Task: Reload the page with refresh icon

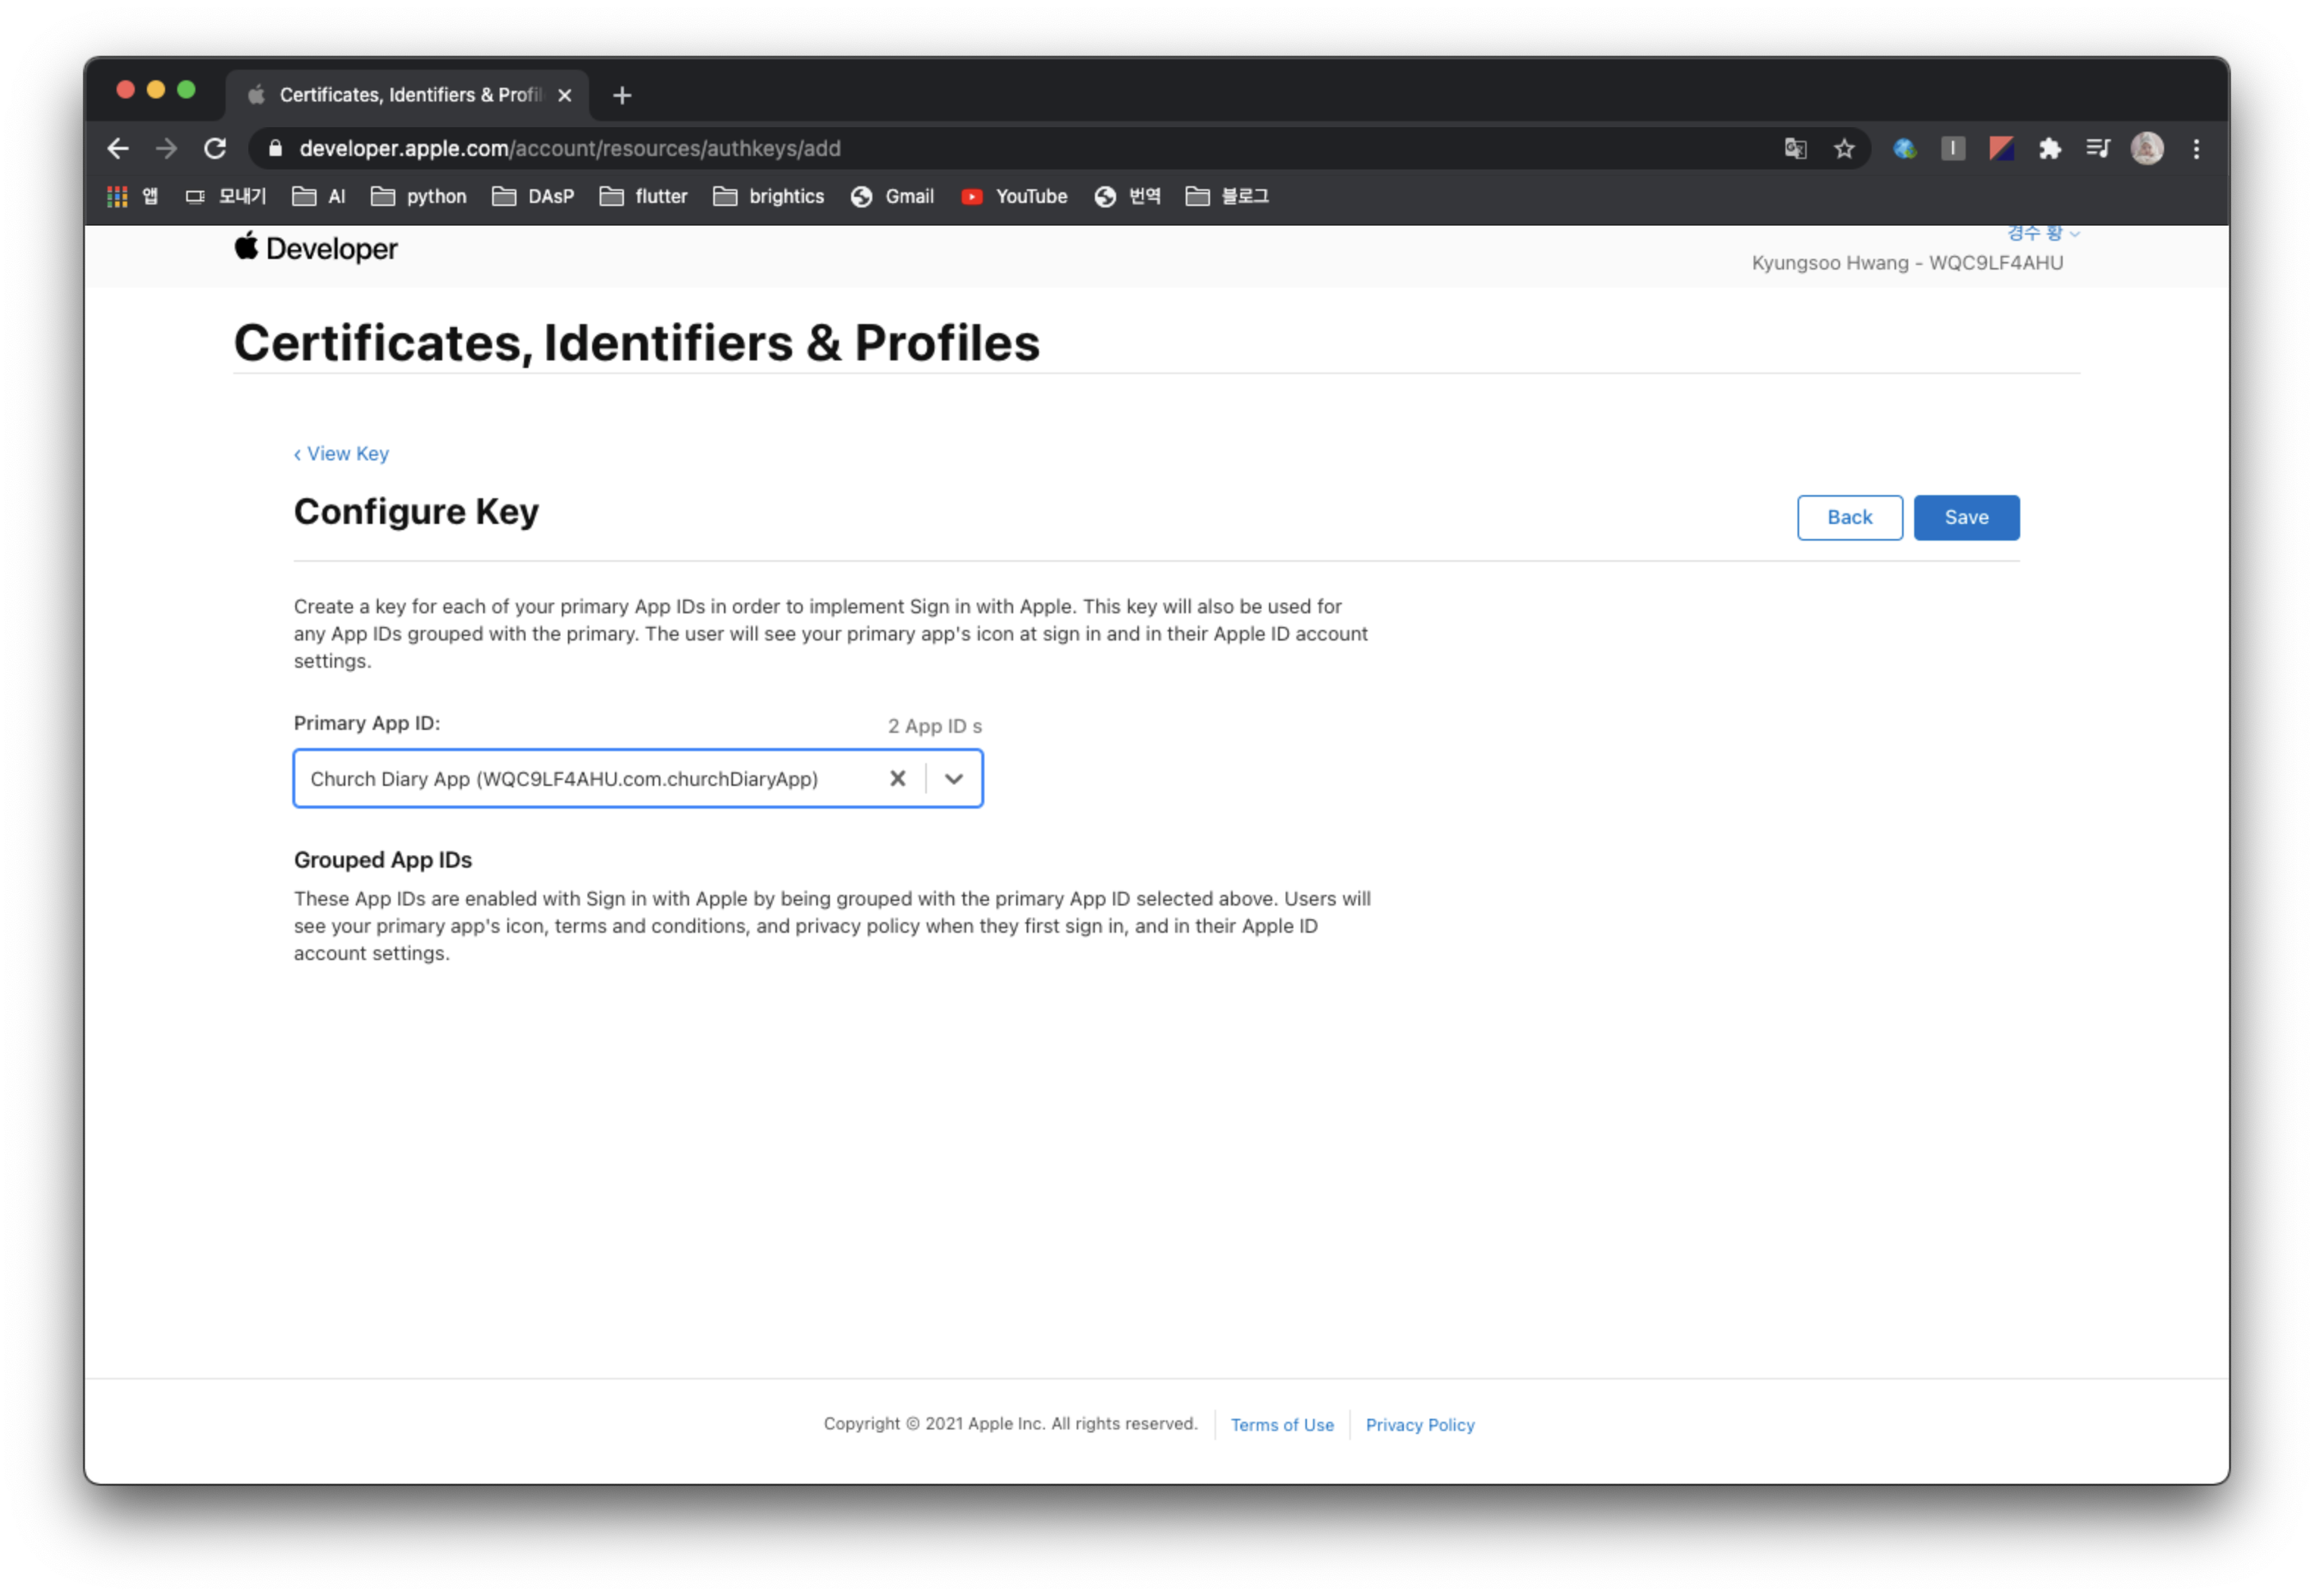Action: click(215, 149)
